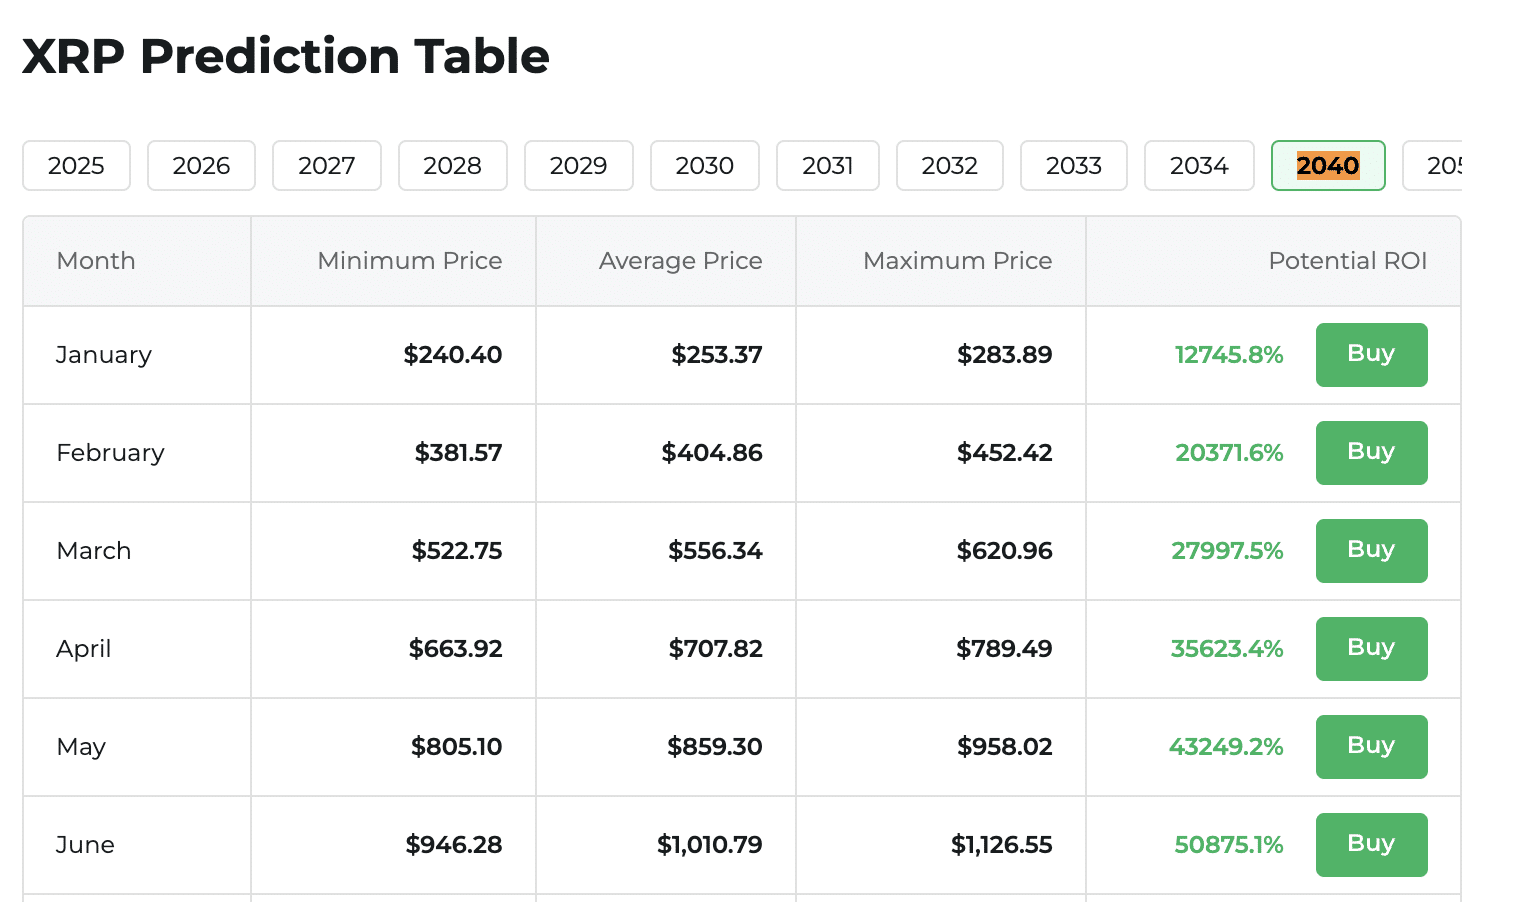Click the highlighted 2040 tab
Viewport: 1514px width, 902px height.
pos(1328,165)
